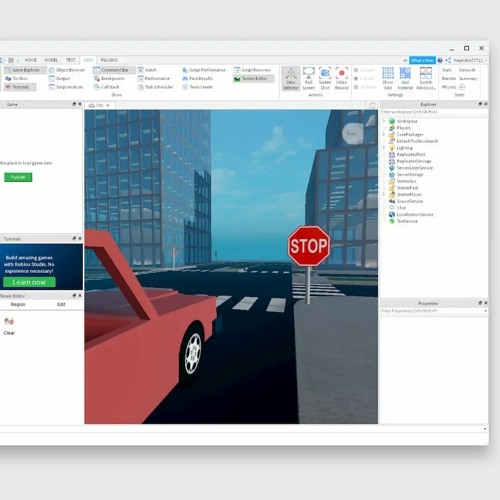Select TestService in Explorer

(403, 221)
